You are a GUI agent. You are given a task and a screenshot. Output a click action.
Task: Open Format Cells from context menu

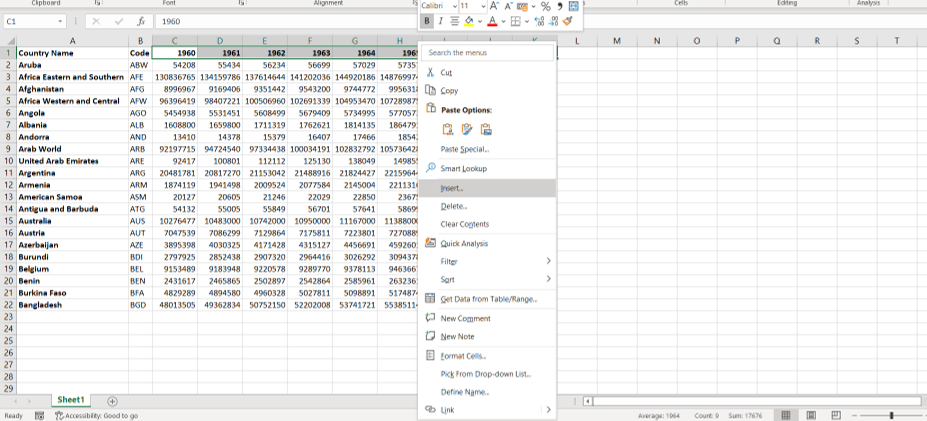pos(488,356)
